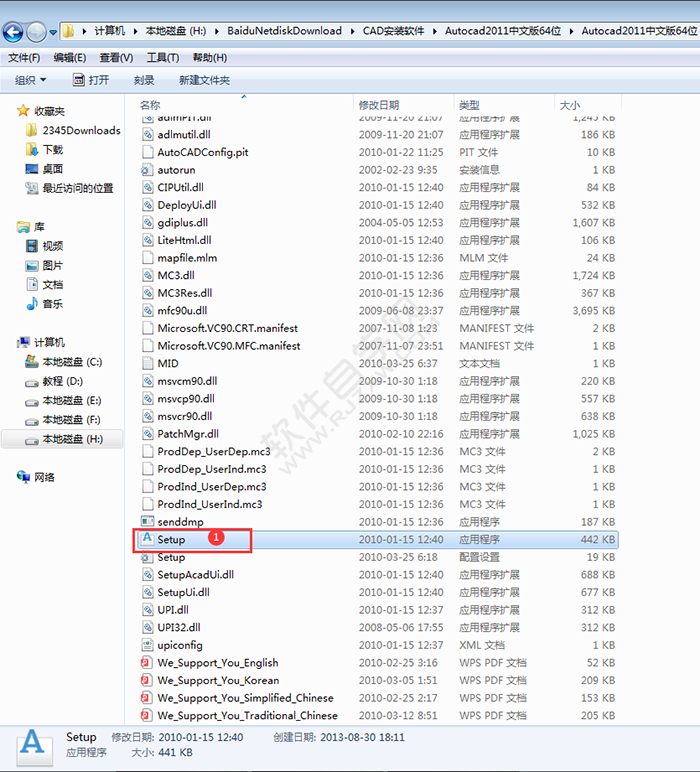Select the autorun setup info icon
The image size is (700, 772).
click(147, 170)
